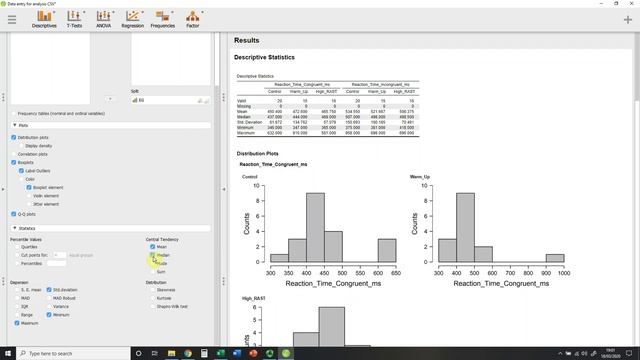
Task: Open Calculator from the taskbar
Action: pyautogui.click(x=204, y=353)
